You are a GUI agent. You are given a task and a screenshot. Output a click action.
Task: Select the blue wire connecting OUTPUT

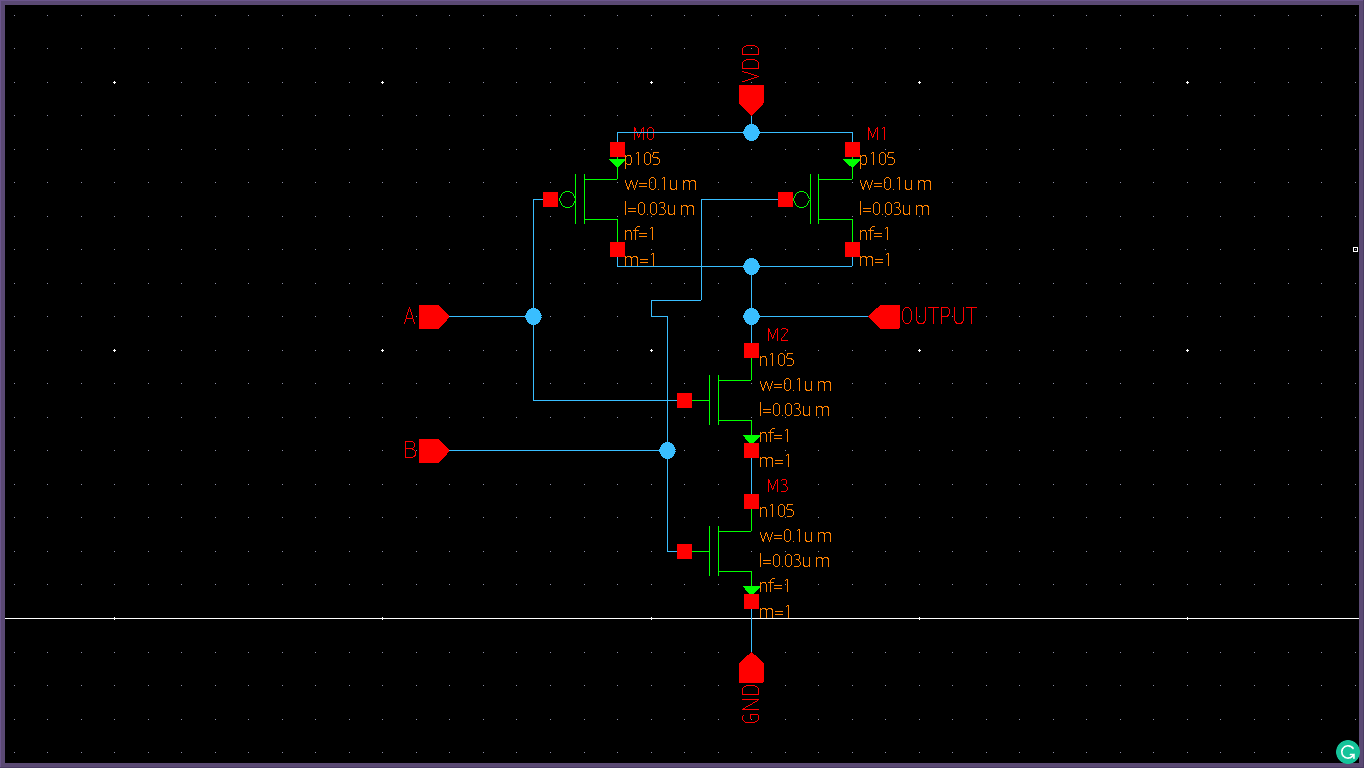pyautogui.click(x=820, y=317)
